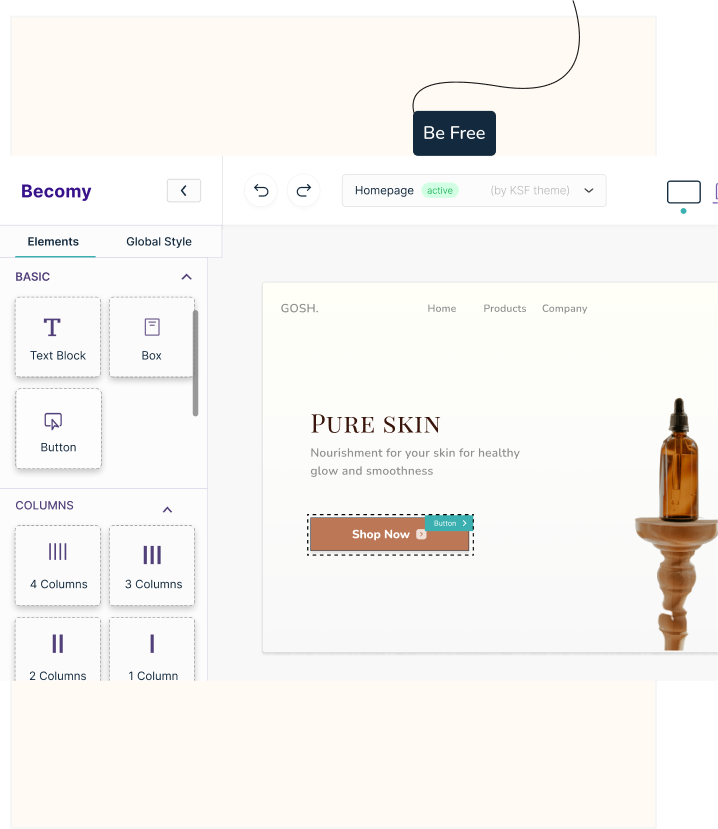The height and width of the screenshot is (829, 718).
Task: Switch to the Global Style tab
Action: point(158,242)
